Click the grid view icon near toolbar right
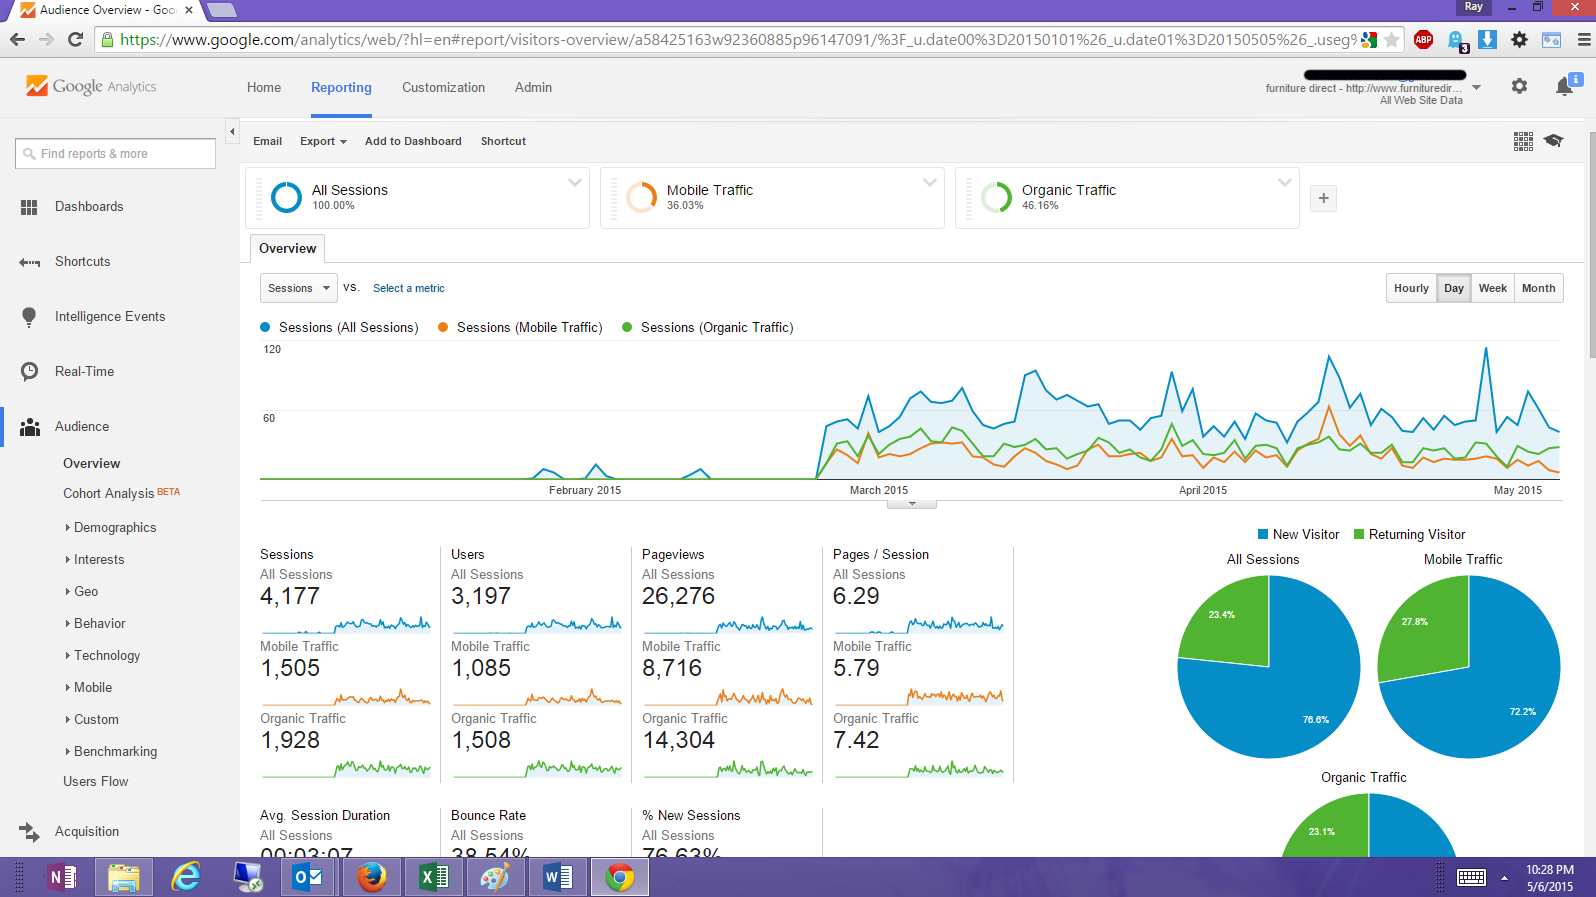 tap(1523, 141)
